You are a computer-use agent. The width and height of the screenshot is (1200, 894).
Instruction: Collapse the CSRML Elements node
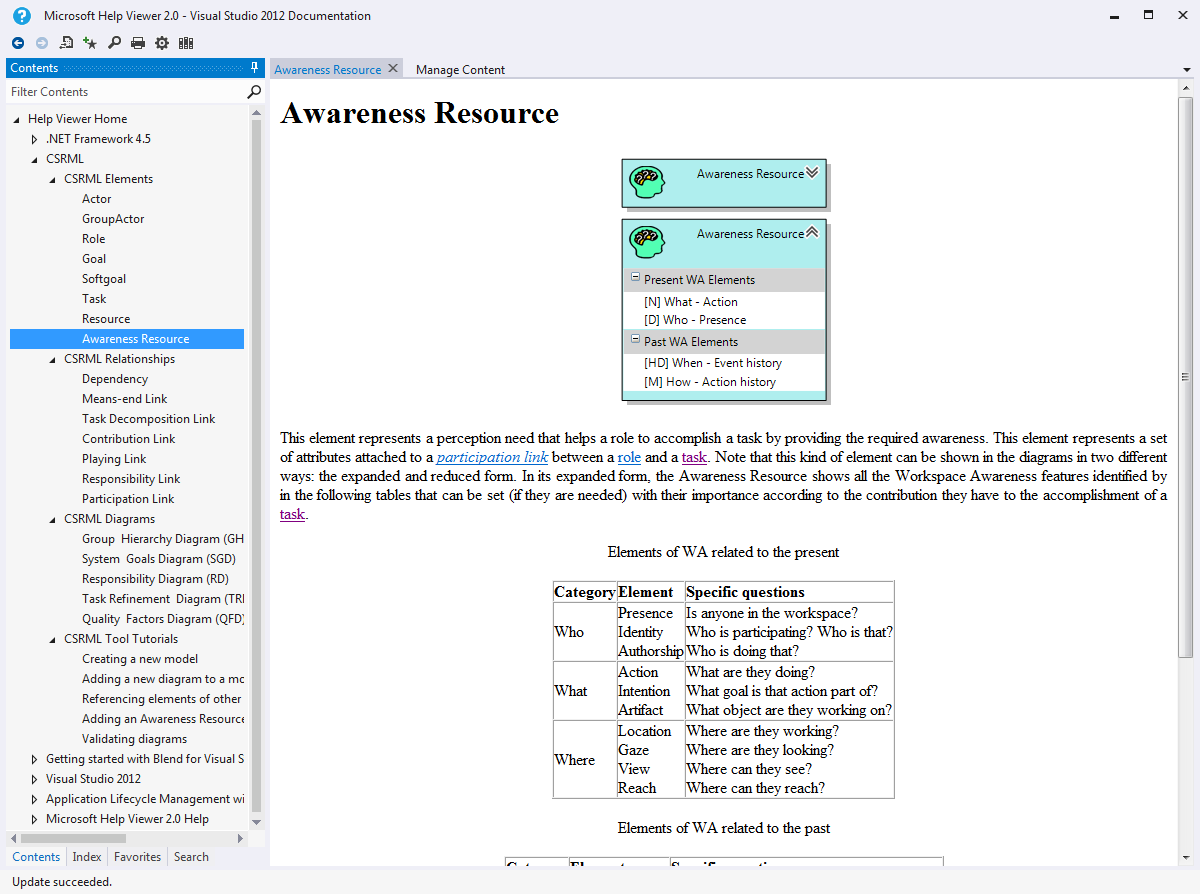tap(52, 179)
